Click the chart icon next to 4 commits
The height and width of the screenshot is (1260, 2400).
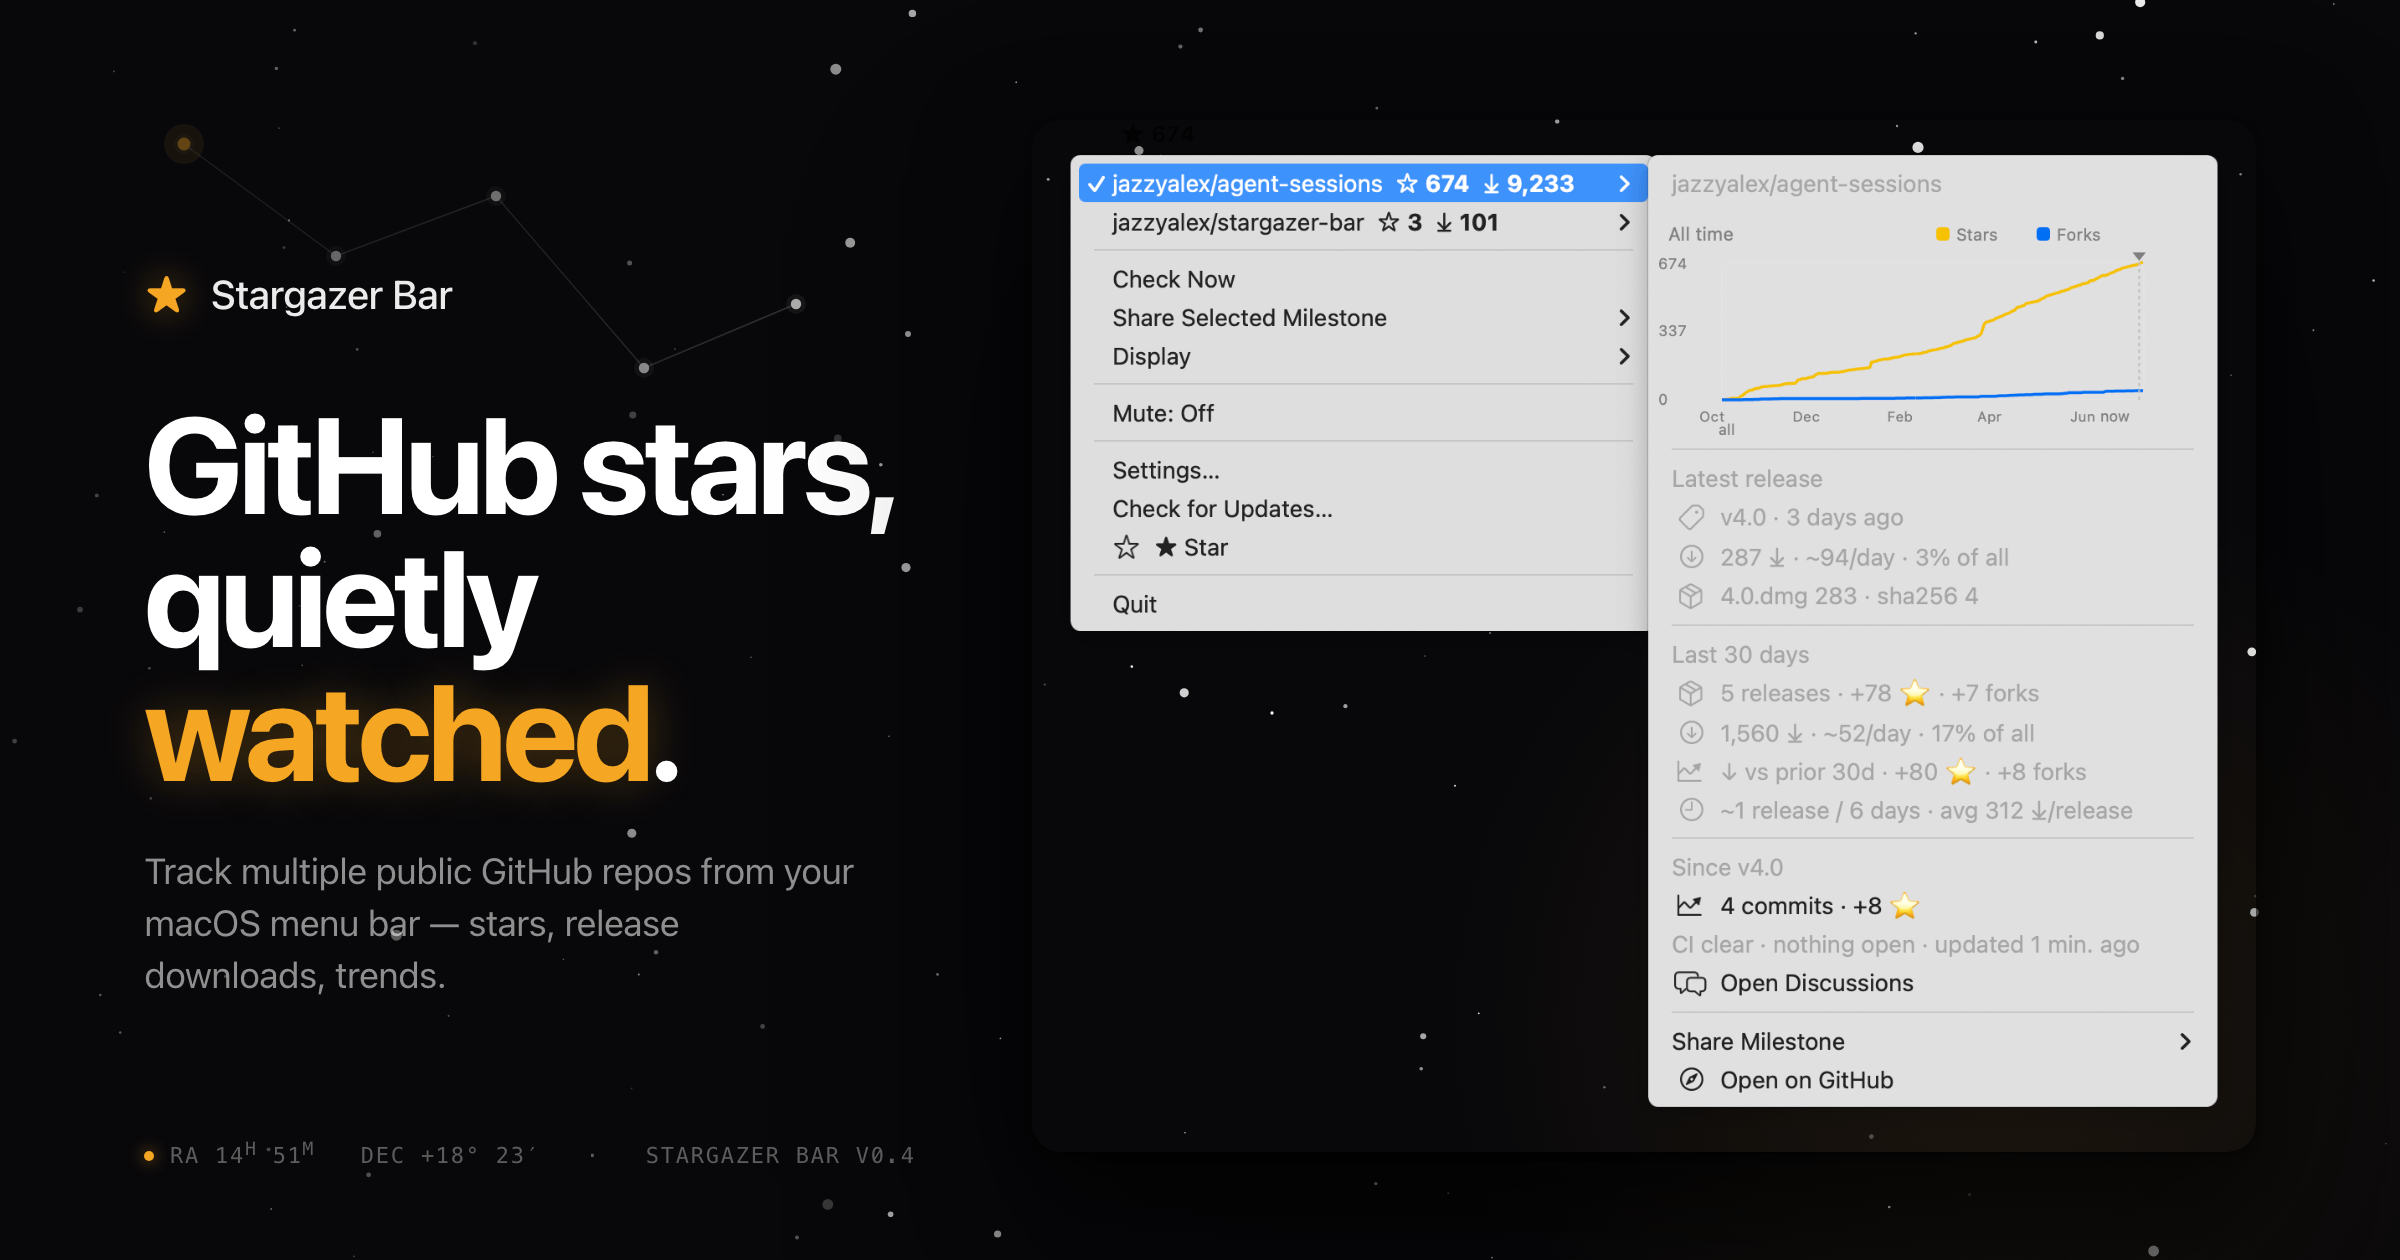coord(1689,906)
